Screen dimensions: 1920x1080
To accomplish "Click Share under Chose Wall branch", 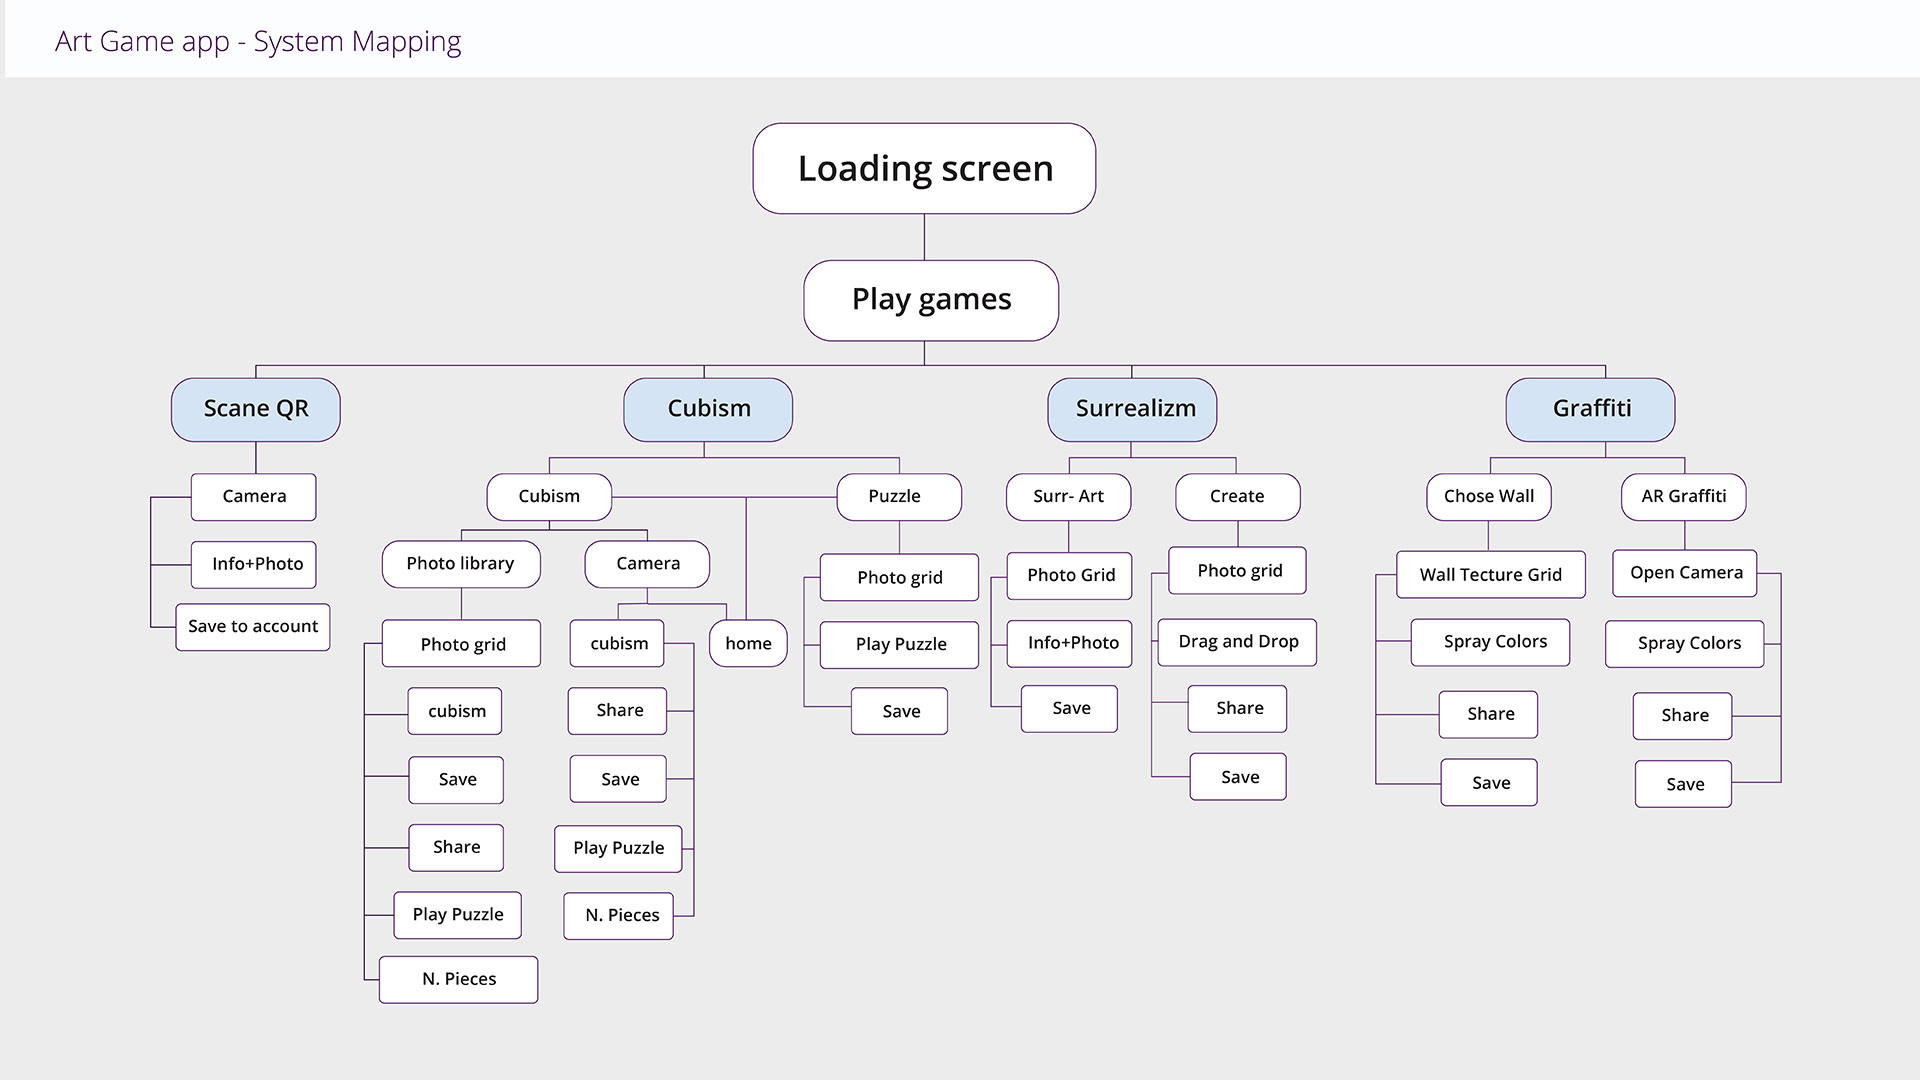I will tap(1489, 715).
